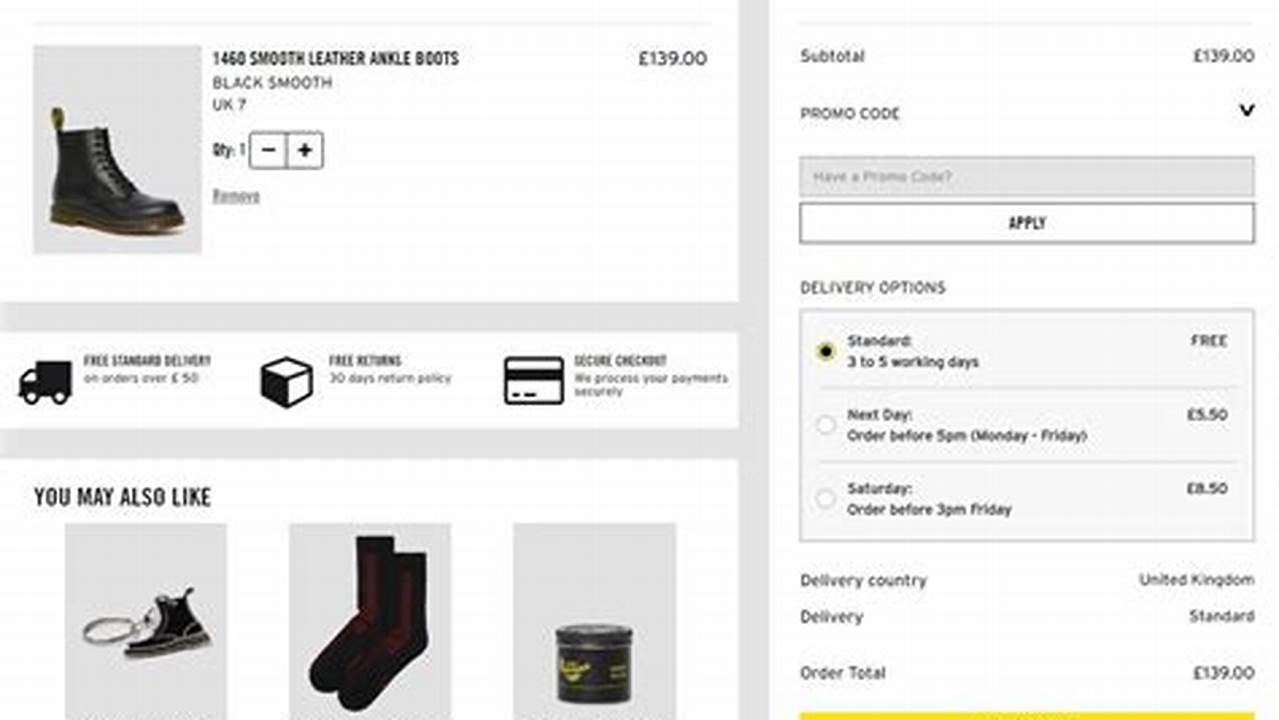View the boot keyring recommendation
1279x720 pixels.
click(x=146, y=620)
